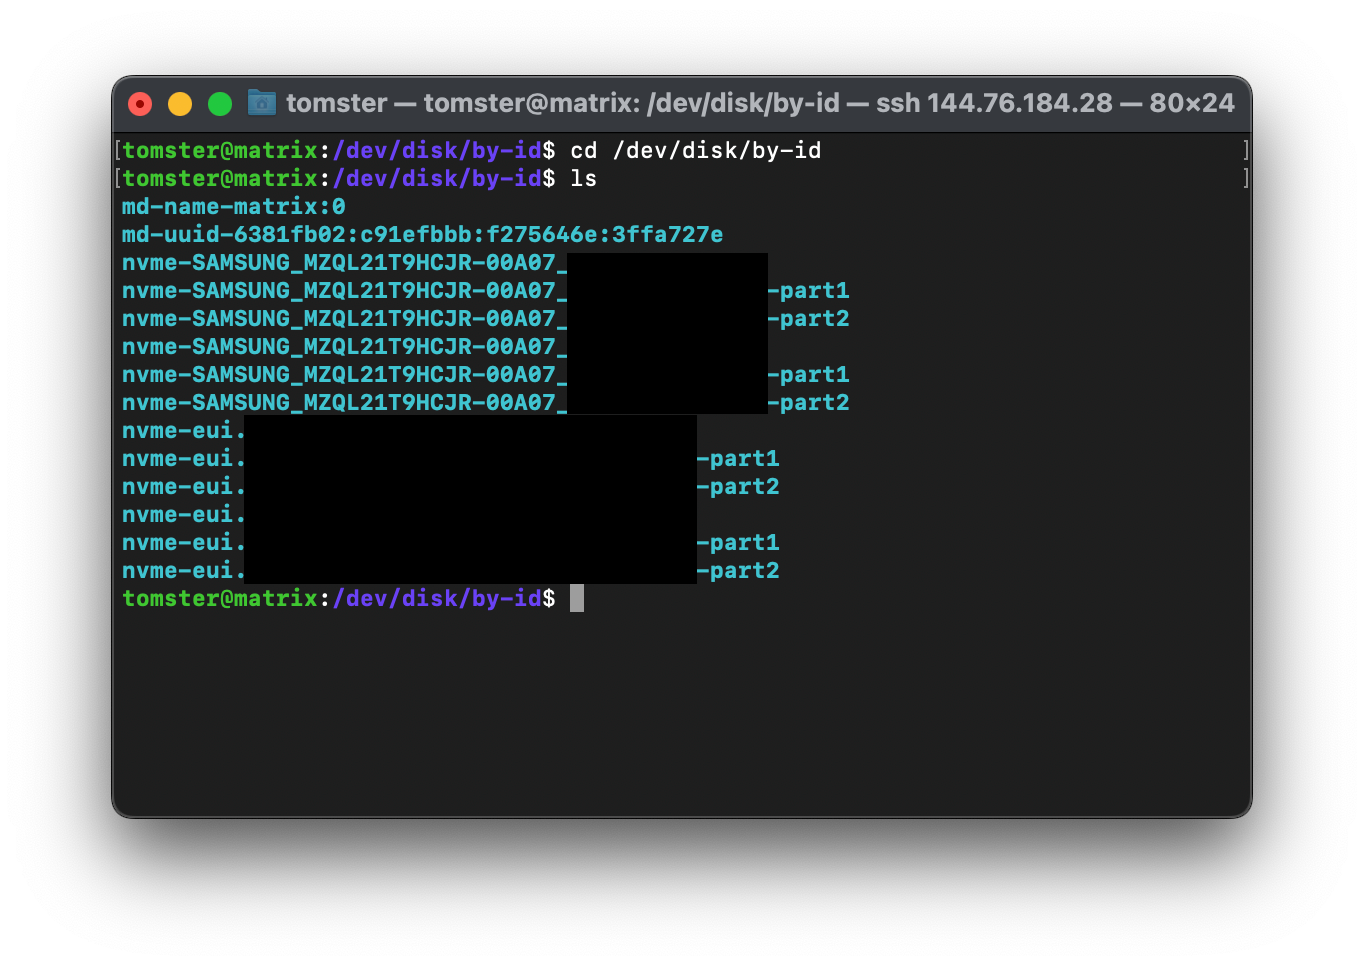Click the window title showing ssh 144.76.184.28
The image size is (1364, 966).
760,103
